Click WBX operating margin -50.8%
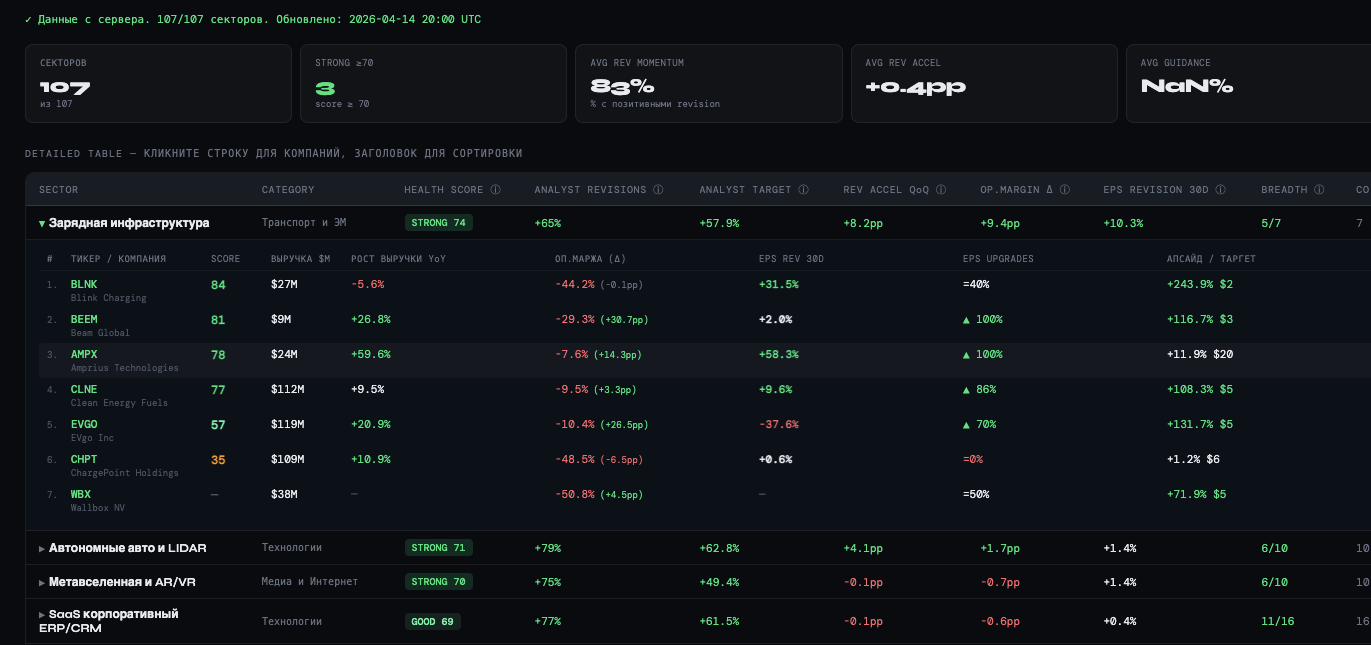The height and width of the screenshot is (645, 1371). 575,494
